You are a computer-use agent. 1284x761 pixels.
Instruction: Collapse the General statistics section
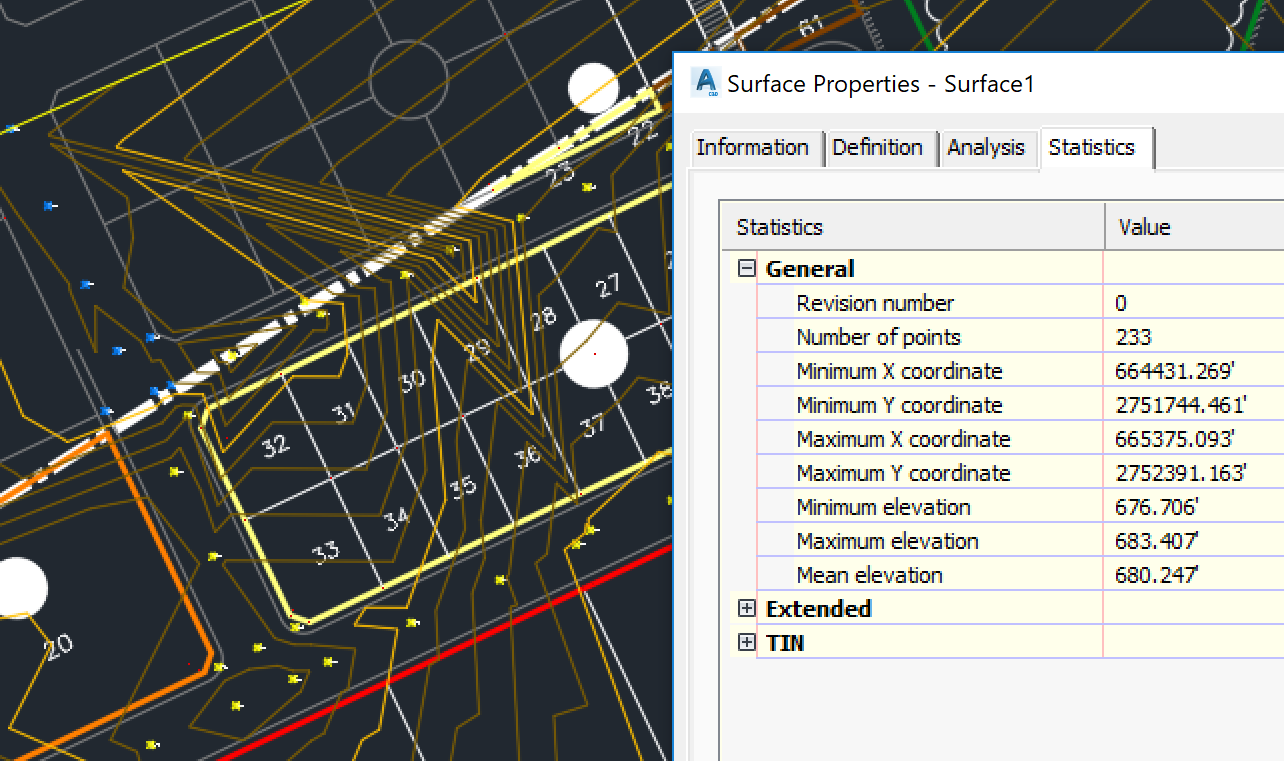[x=745, y=268]
